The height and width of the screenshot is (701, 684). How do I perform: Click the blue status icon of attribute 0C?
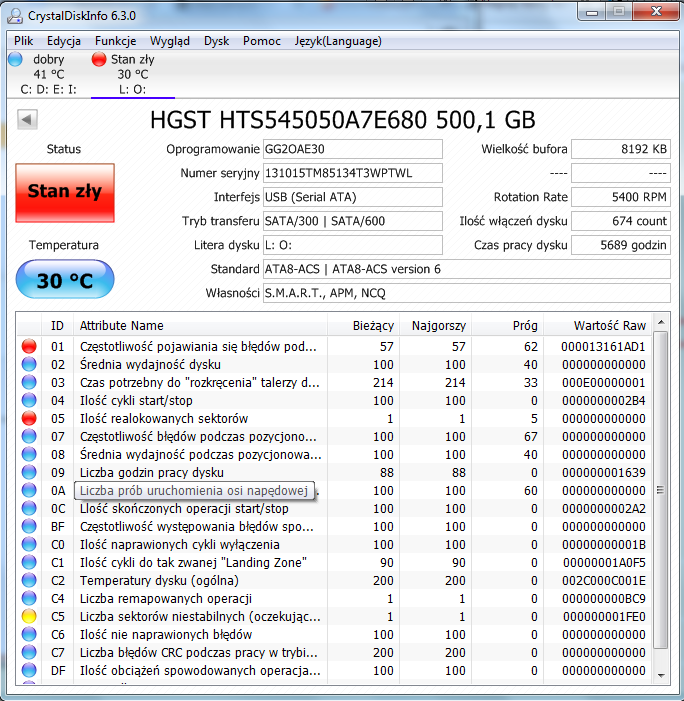tap(29, 508)
